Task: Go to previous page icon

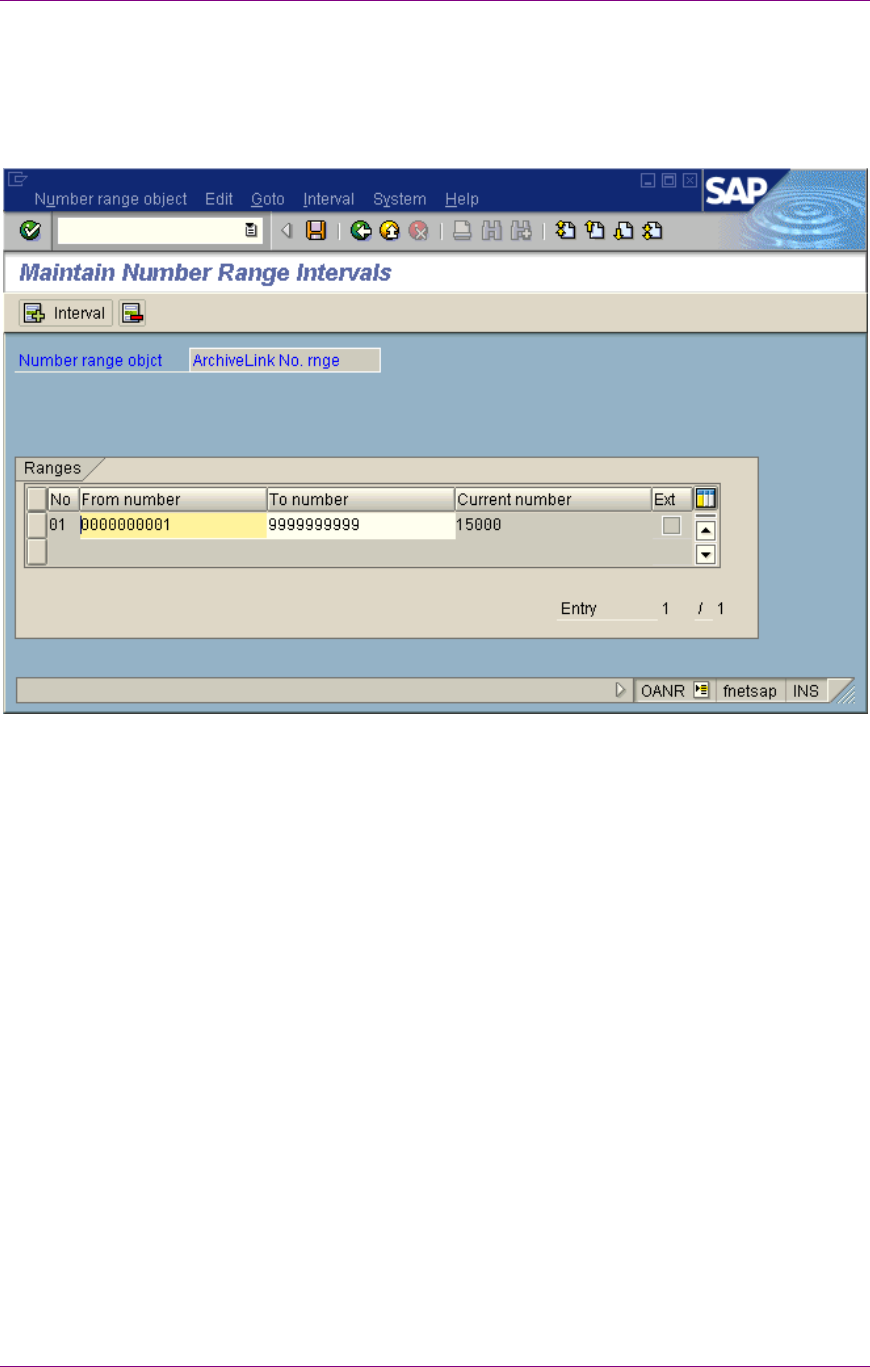Action: [x=594, y=231]
